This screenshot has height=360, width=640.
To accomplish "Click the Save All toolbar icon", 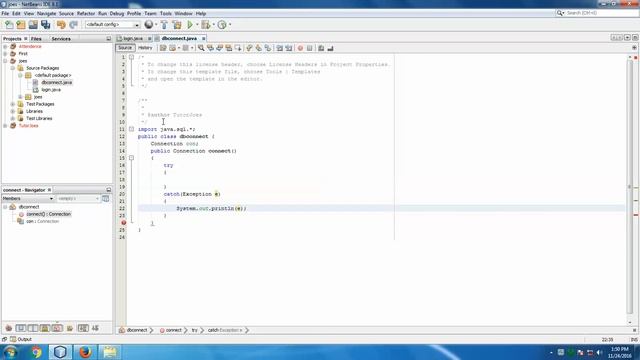I will [45, 25].
